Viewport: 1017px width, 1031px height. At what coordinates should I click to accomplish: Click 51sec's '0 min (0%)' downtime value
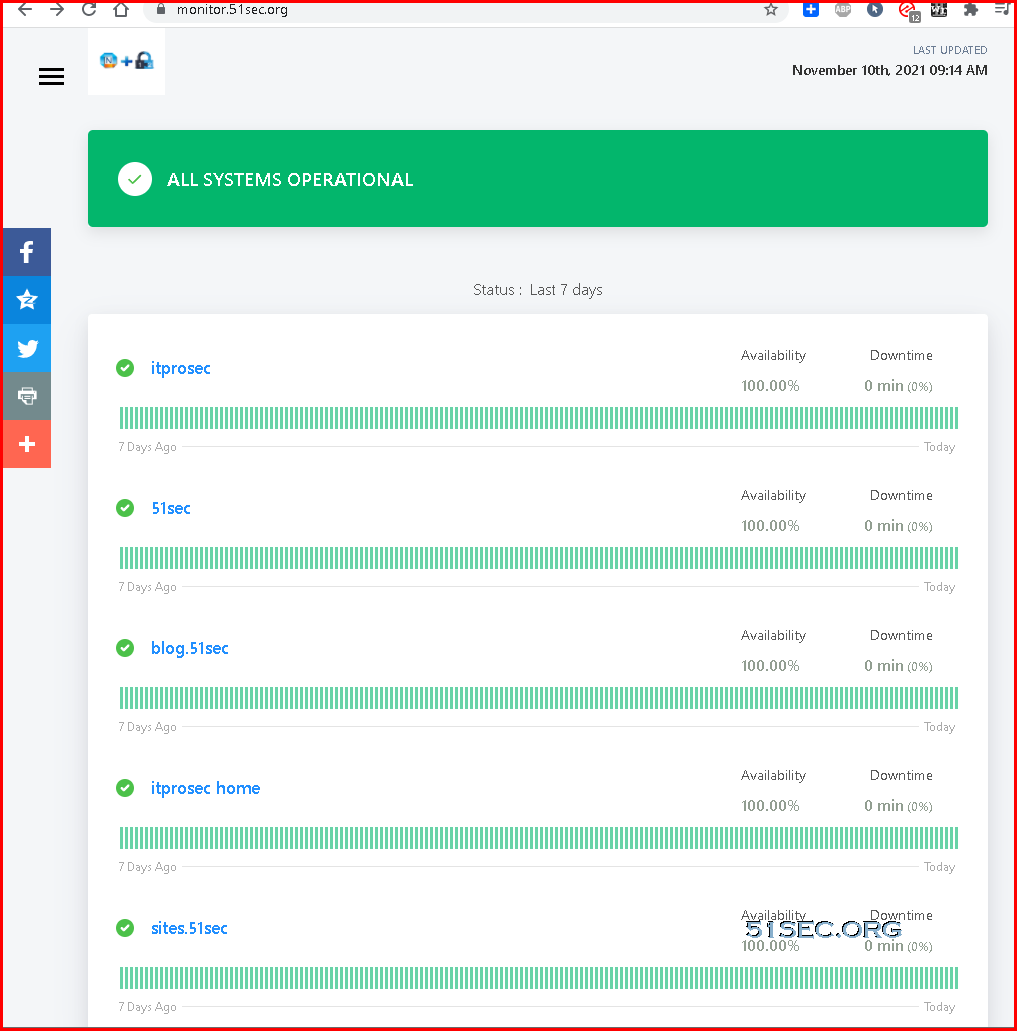[898, 526]
